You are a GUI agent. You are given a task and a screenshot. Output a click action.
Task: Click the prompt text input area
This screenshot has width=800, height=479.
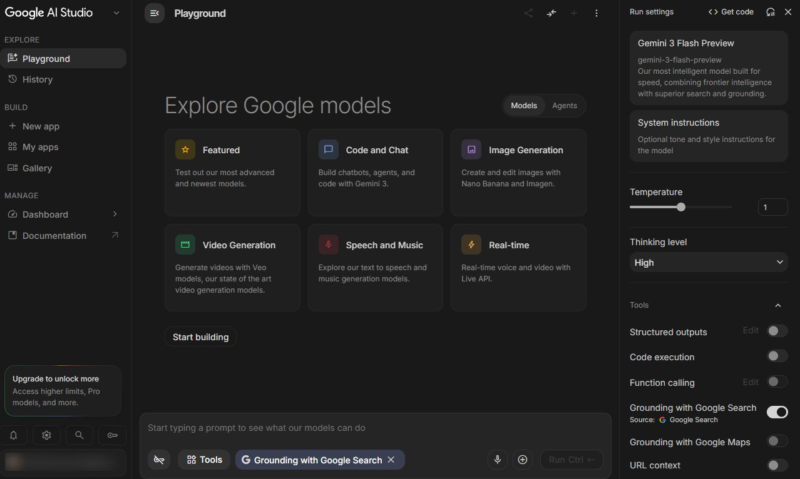click(x=375, y=428)
